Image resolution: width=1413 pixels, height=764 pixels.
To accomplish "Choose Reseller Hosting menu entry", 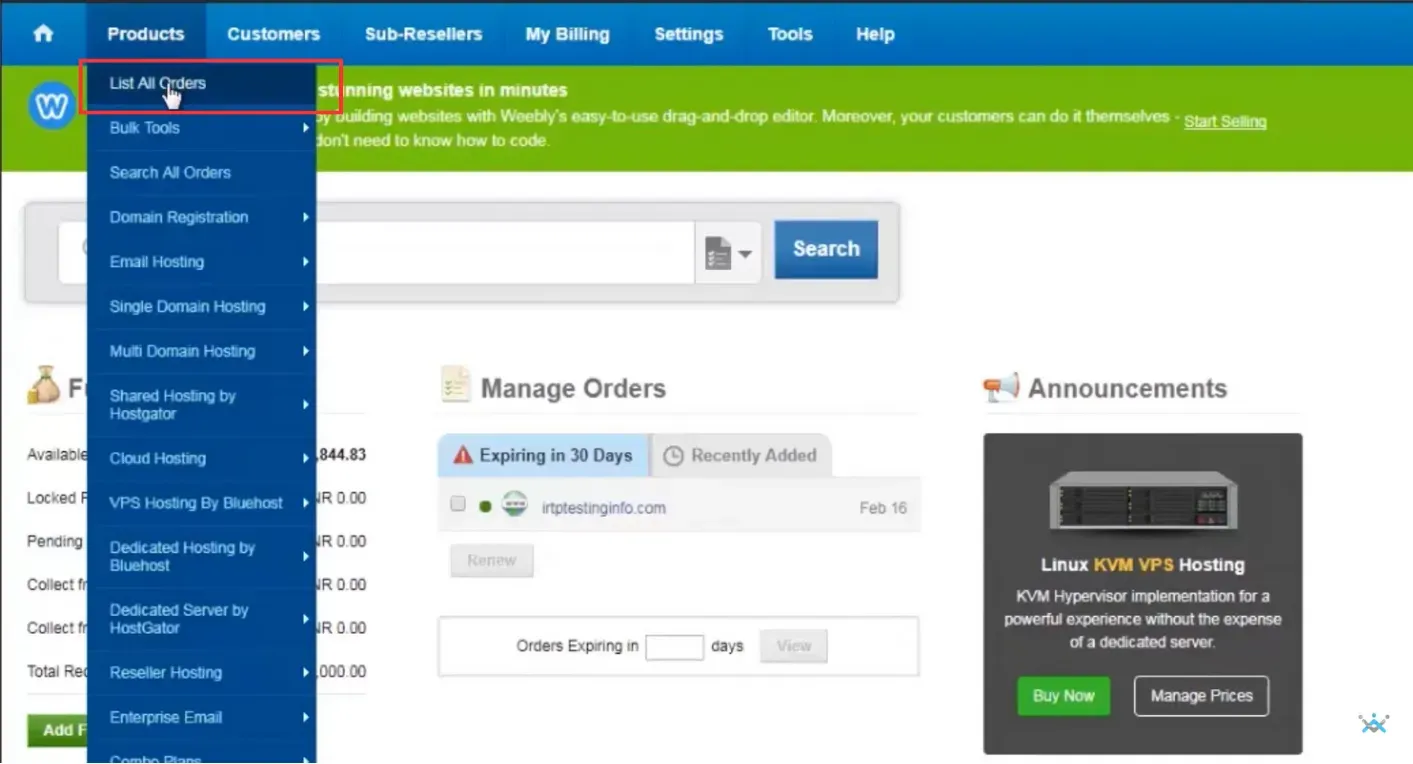I will click(x=202, y=673).
